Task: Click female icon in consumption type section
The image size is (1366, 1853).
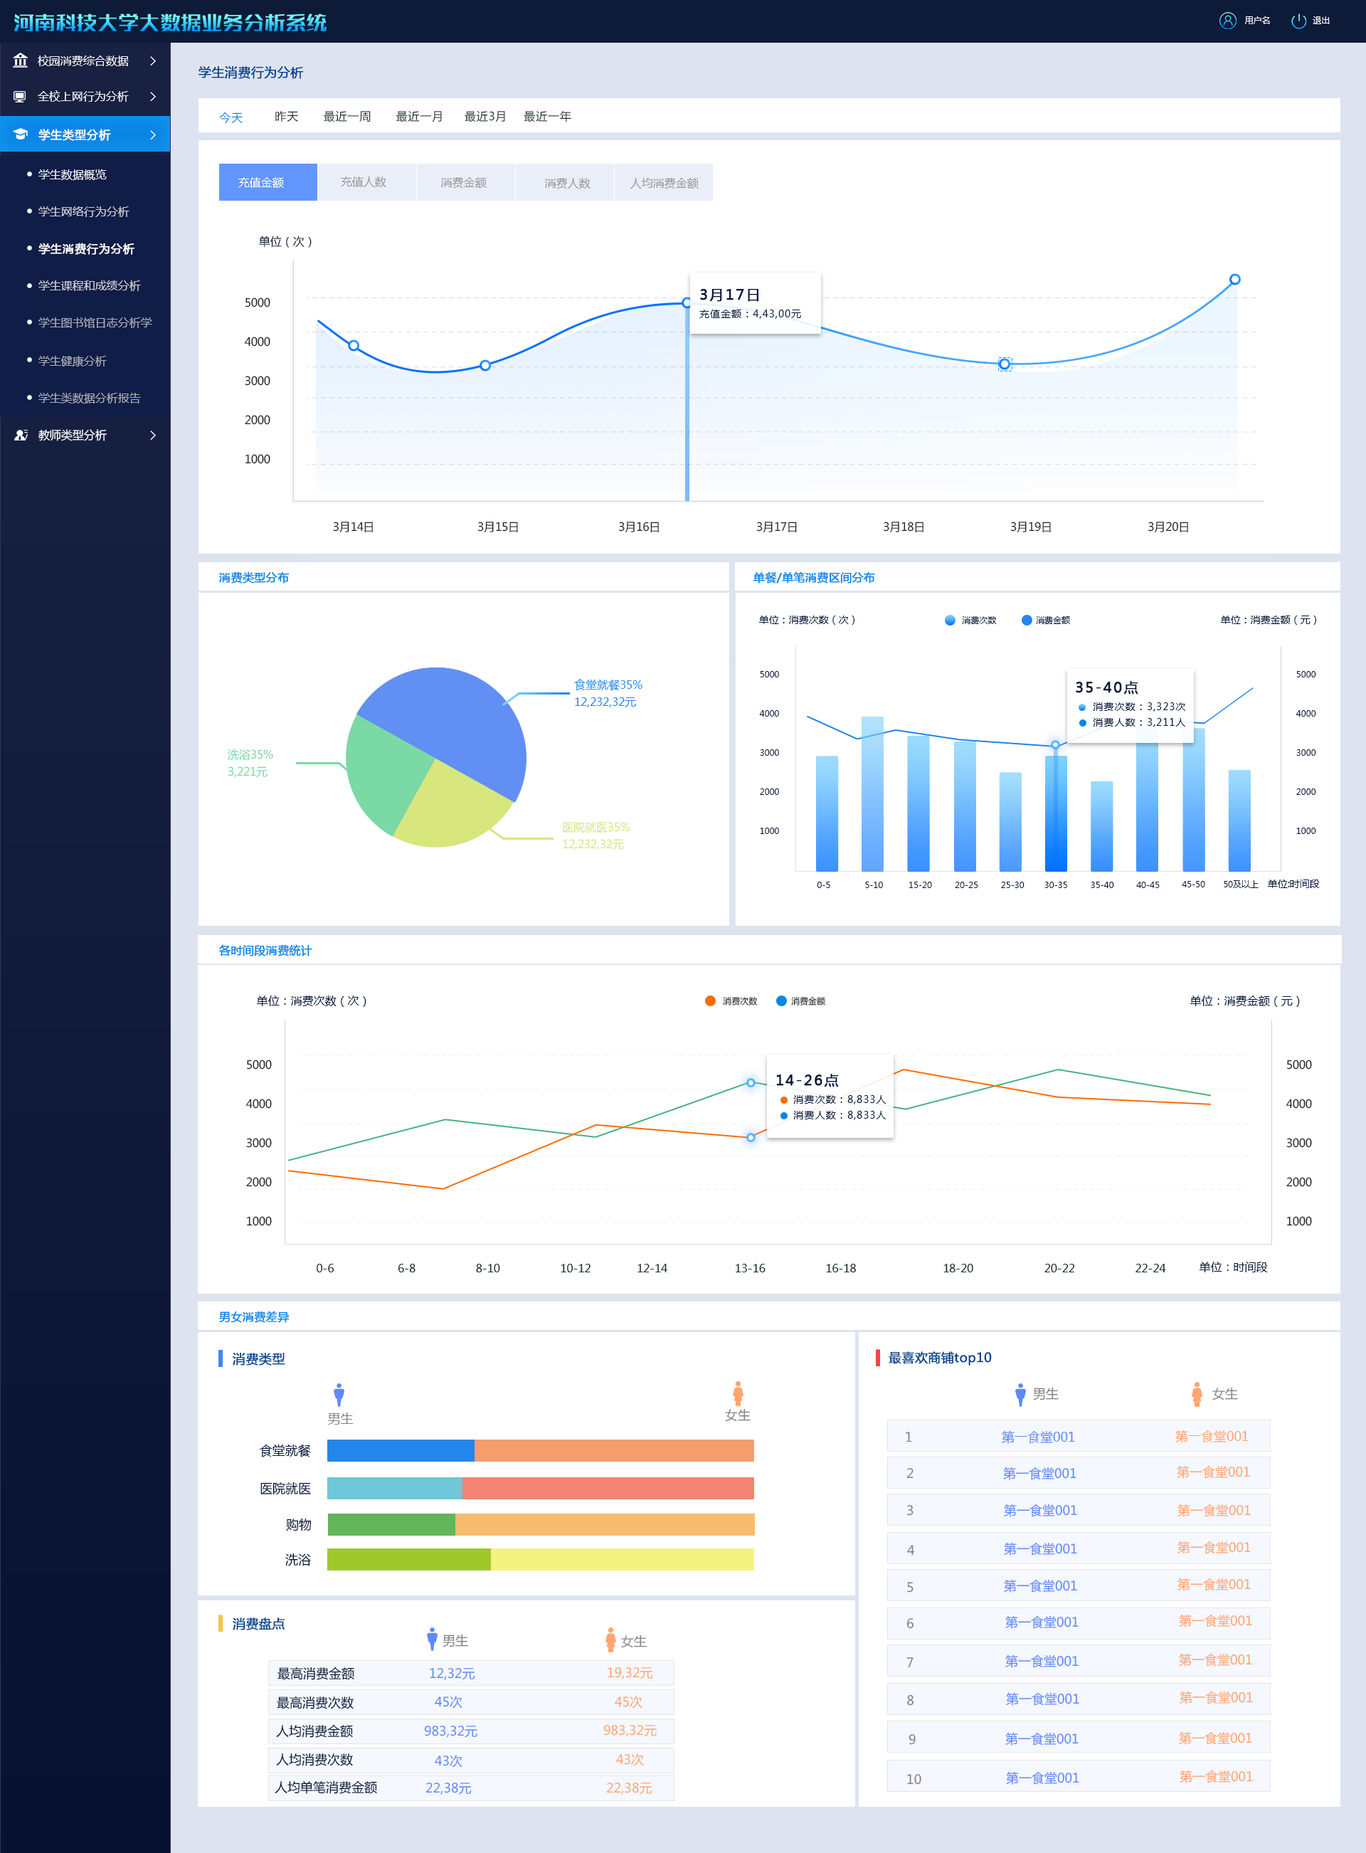Action: 738,1393
